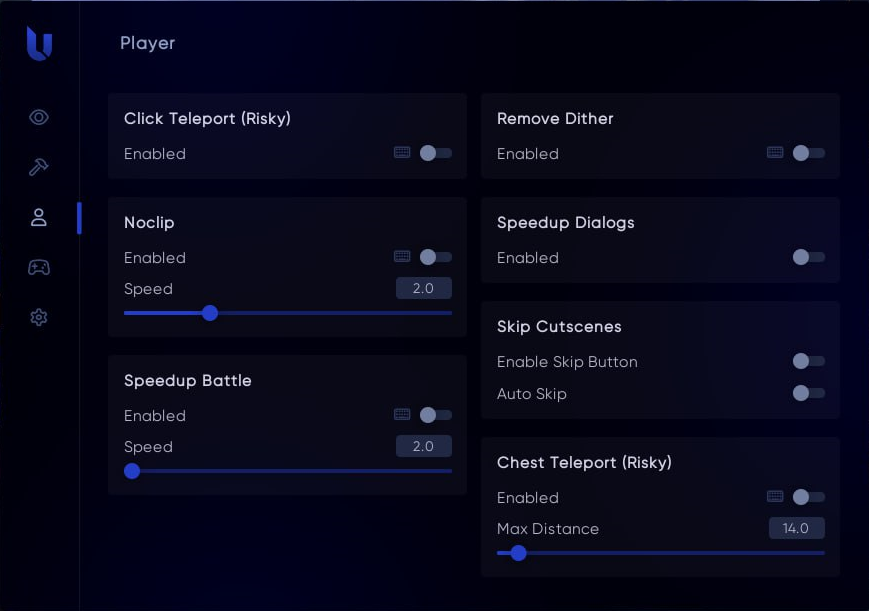
Task: Turn on Speedup Dialogs
Action: (808, 257)
